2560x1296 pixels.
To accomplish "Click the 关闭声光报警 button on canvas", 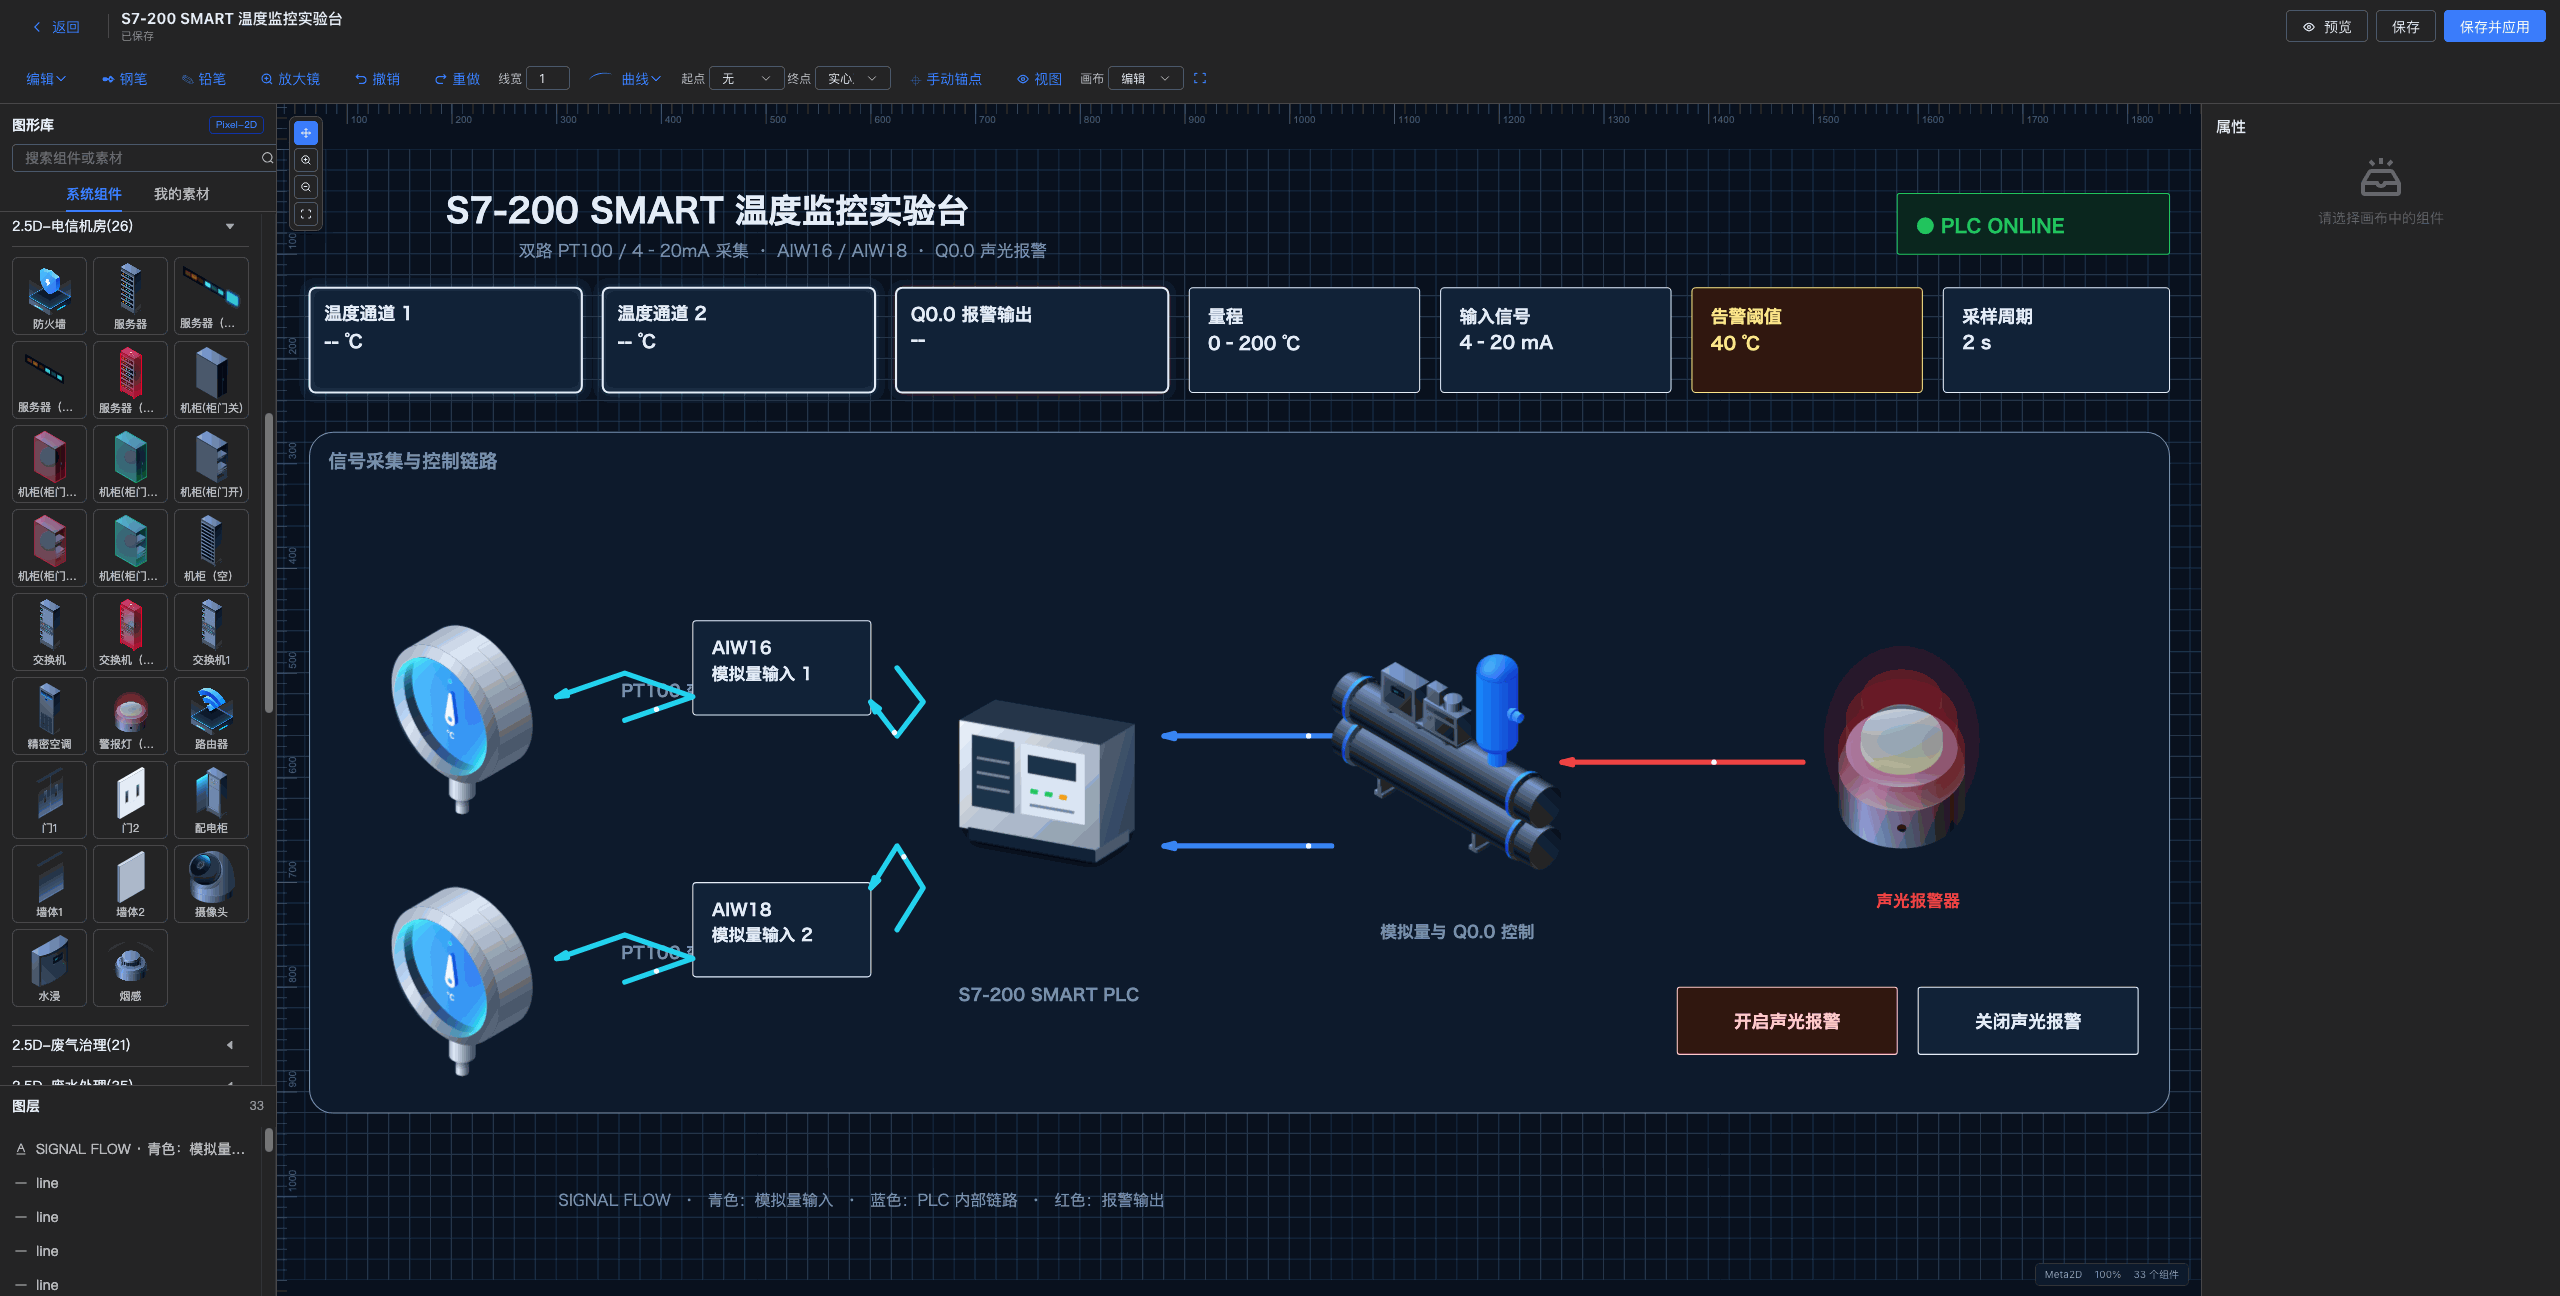I will 2028,1021.
